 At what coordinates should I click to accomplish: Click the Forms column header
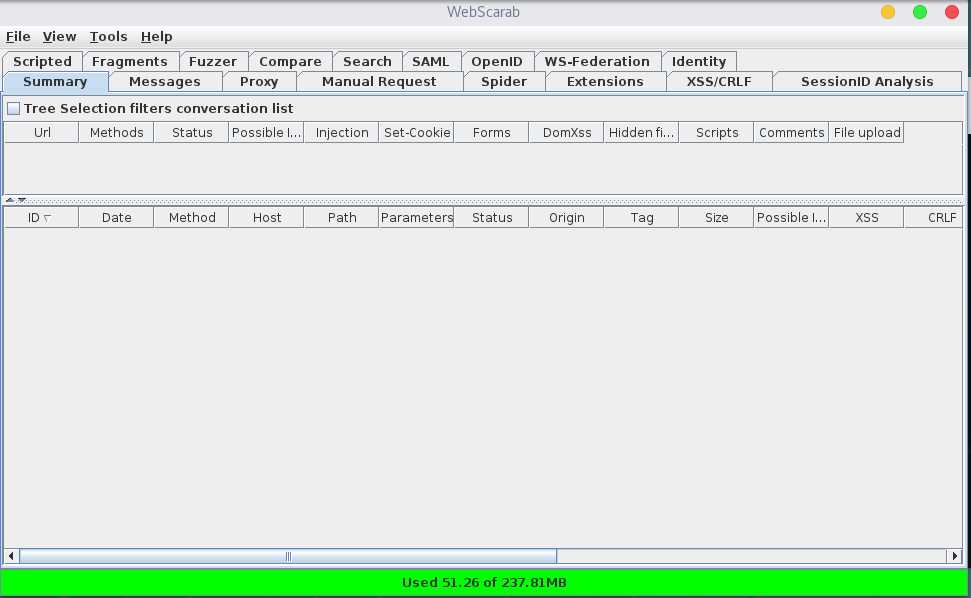point(492,132)
